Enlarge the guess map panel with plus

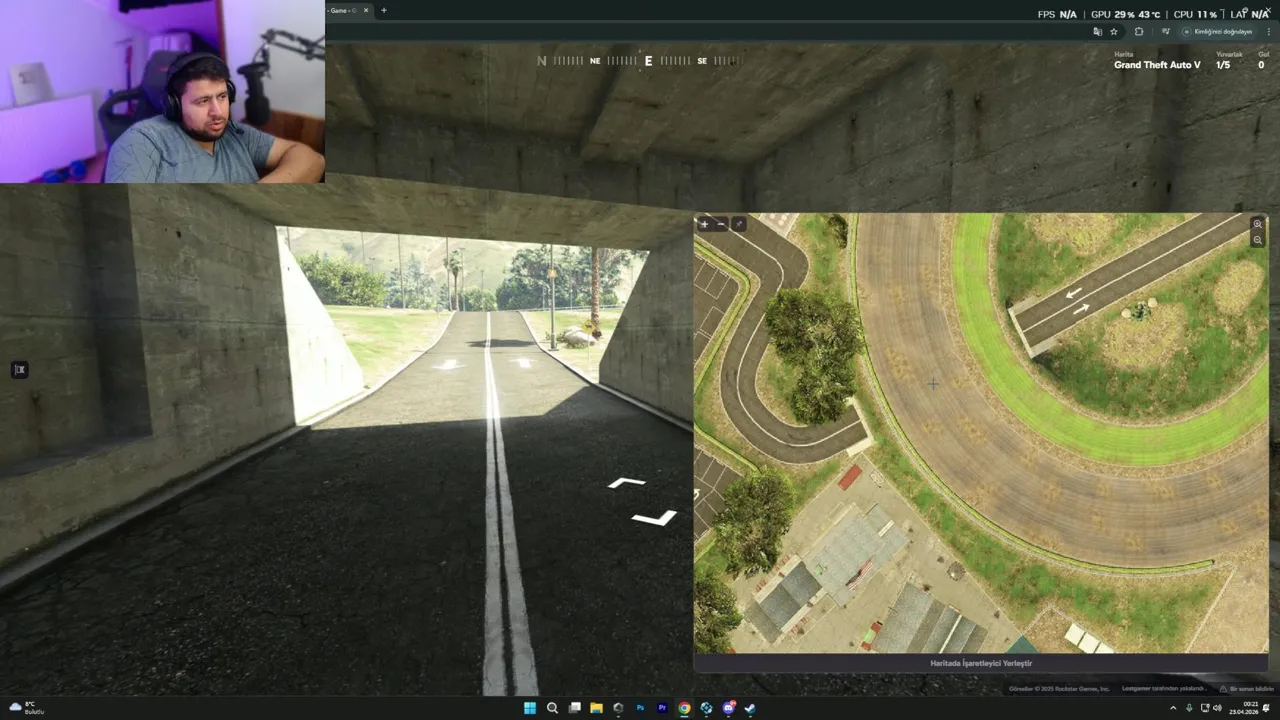click(x=704, y=224)
